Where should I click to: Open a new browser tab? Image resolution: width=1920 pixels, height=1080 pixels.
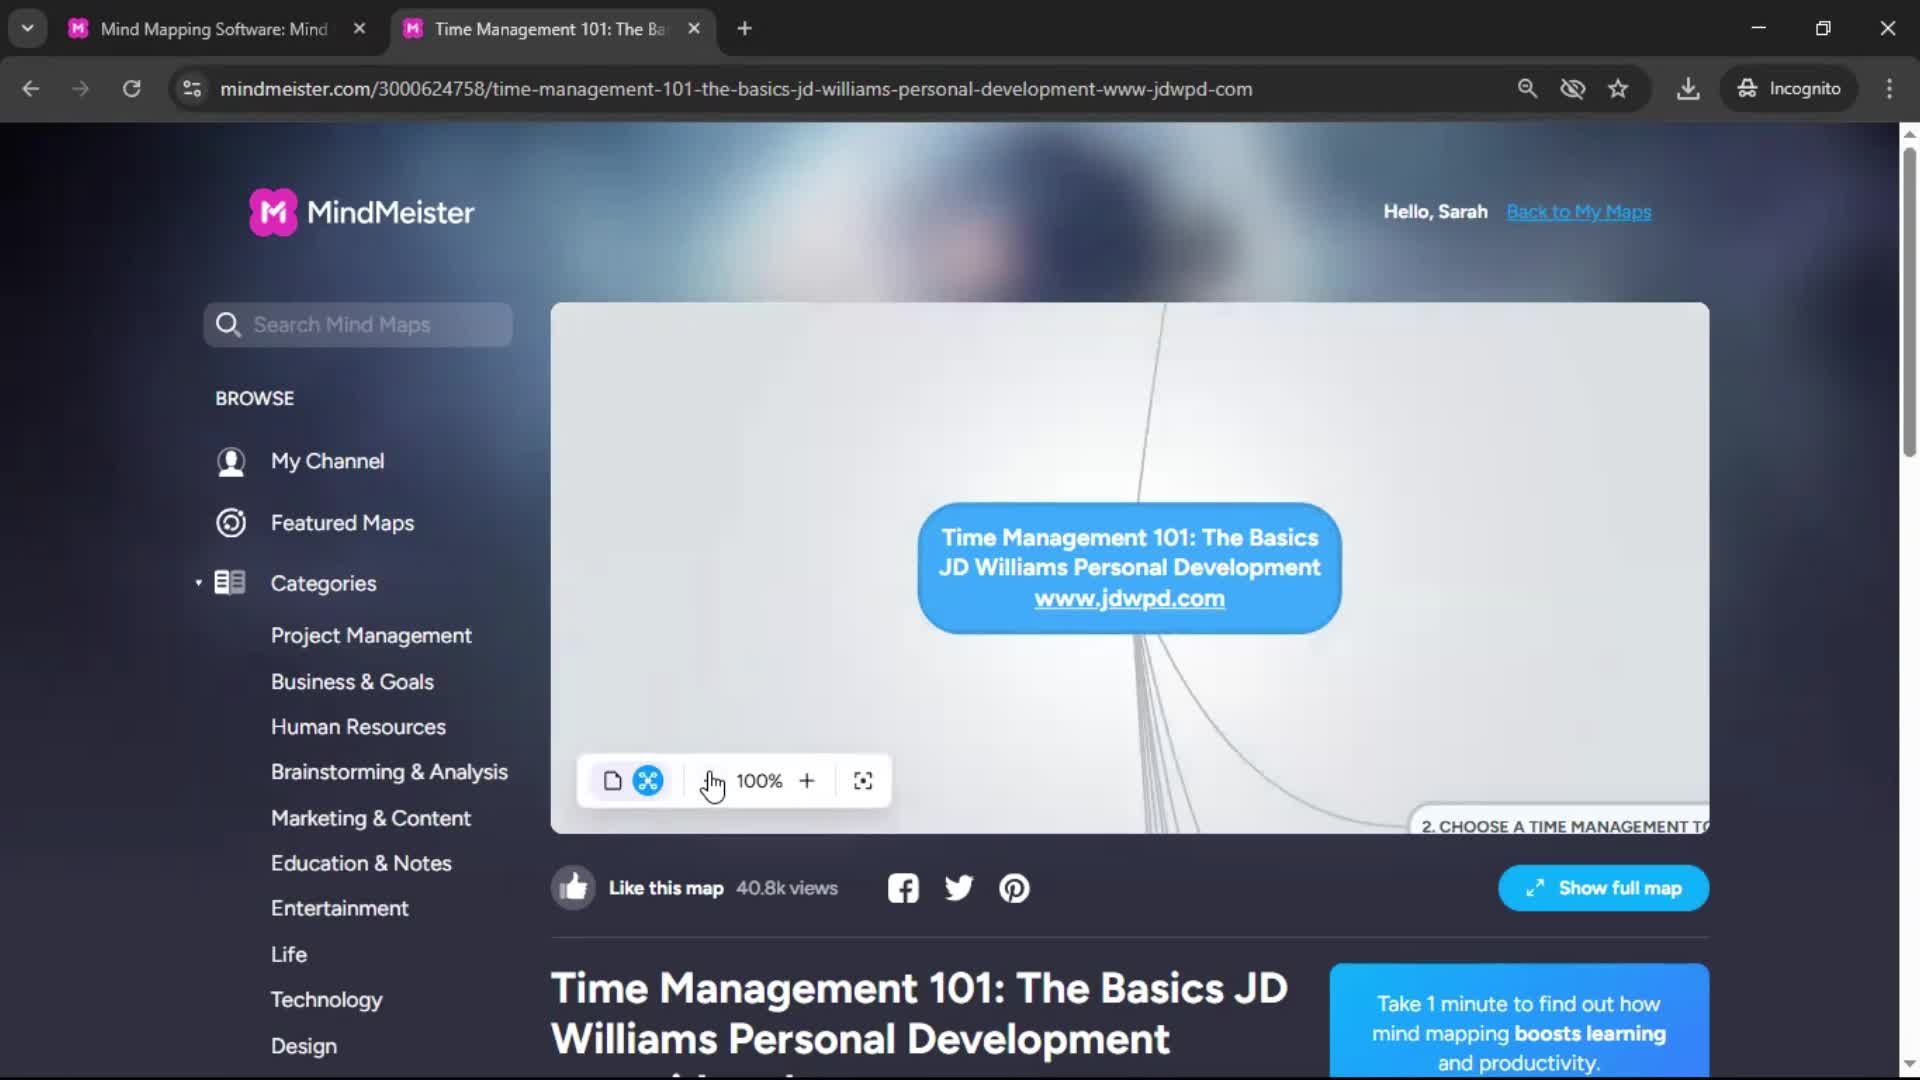[744, 29]
